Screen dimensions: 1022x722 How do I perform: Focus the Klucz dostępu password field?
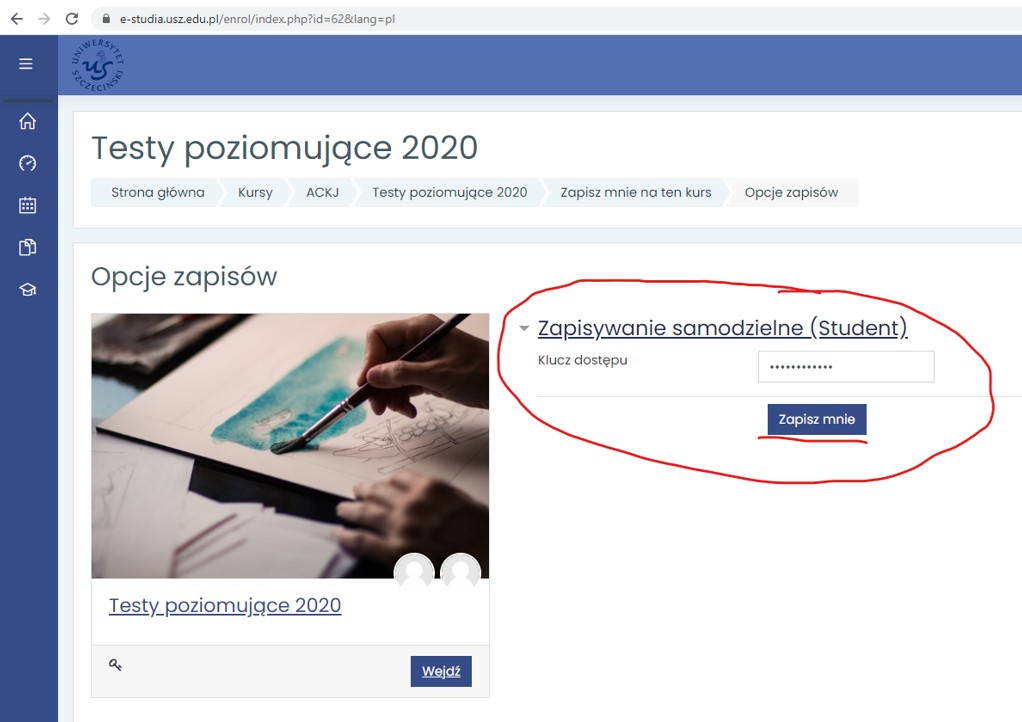point(846,366)
